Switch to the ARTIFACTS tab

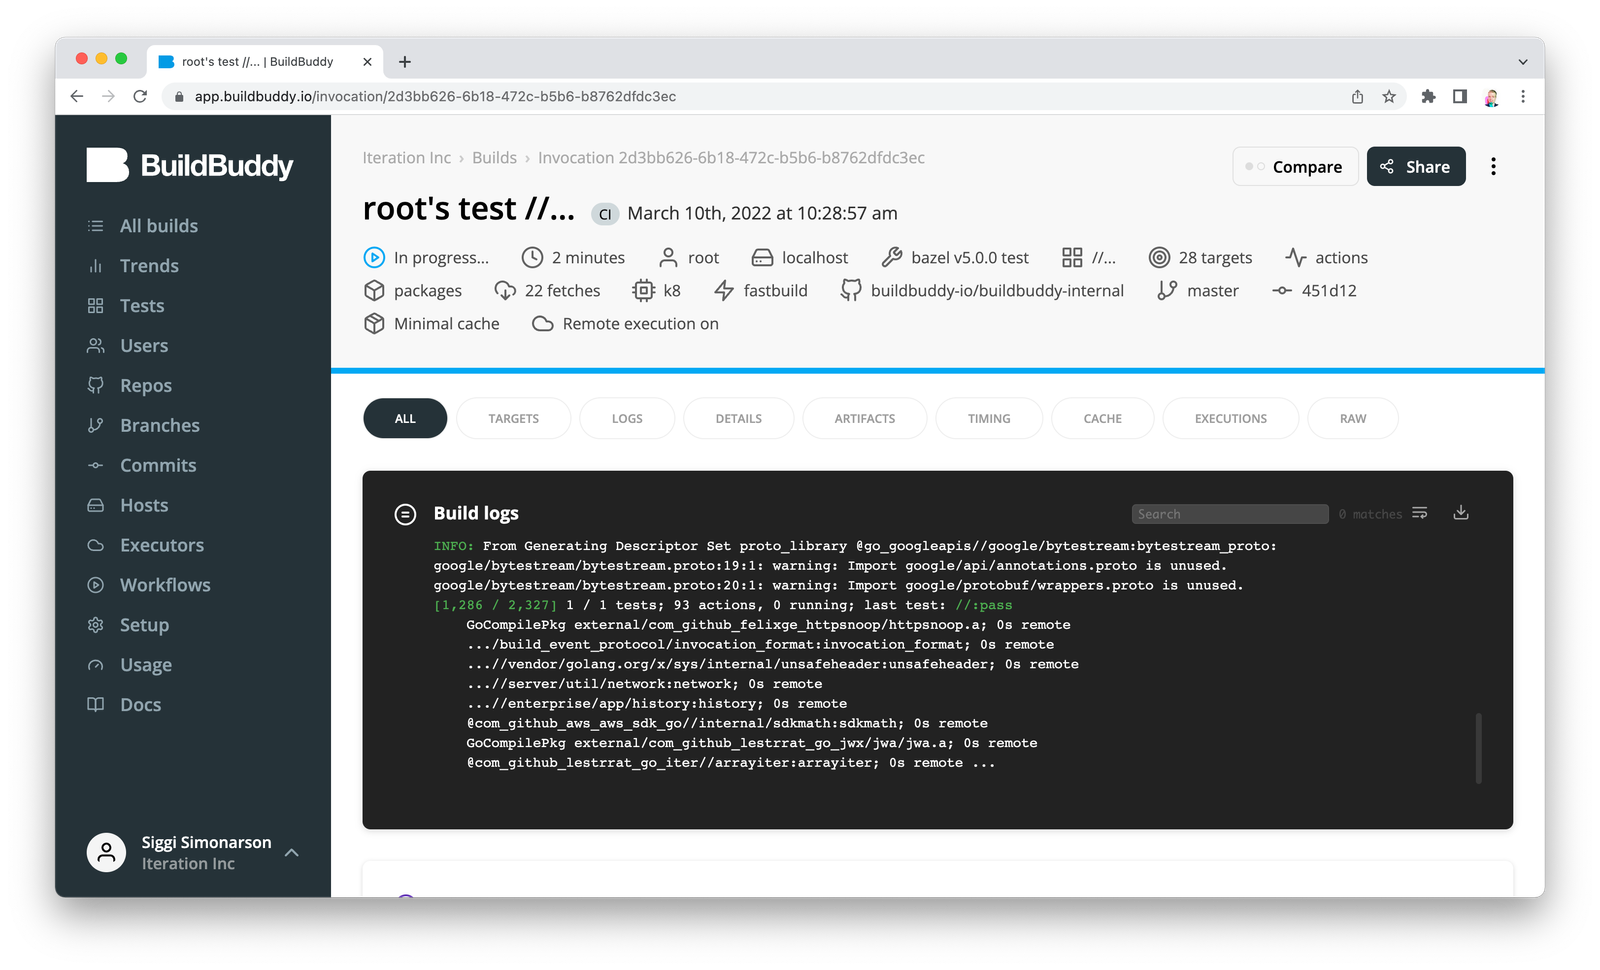click(x=865, y=419)
